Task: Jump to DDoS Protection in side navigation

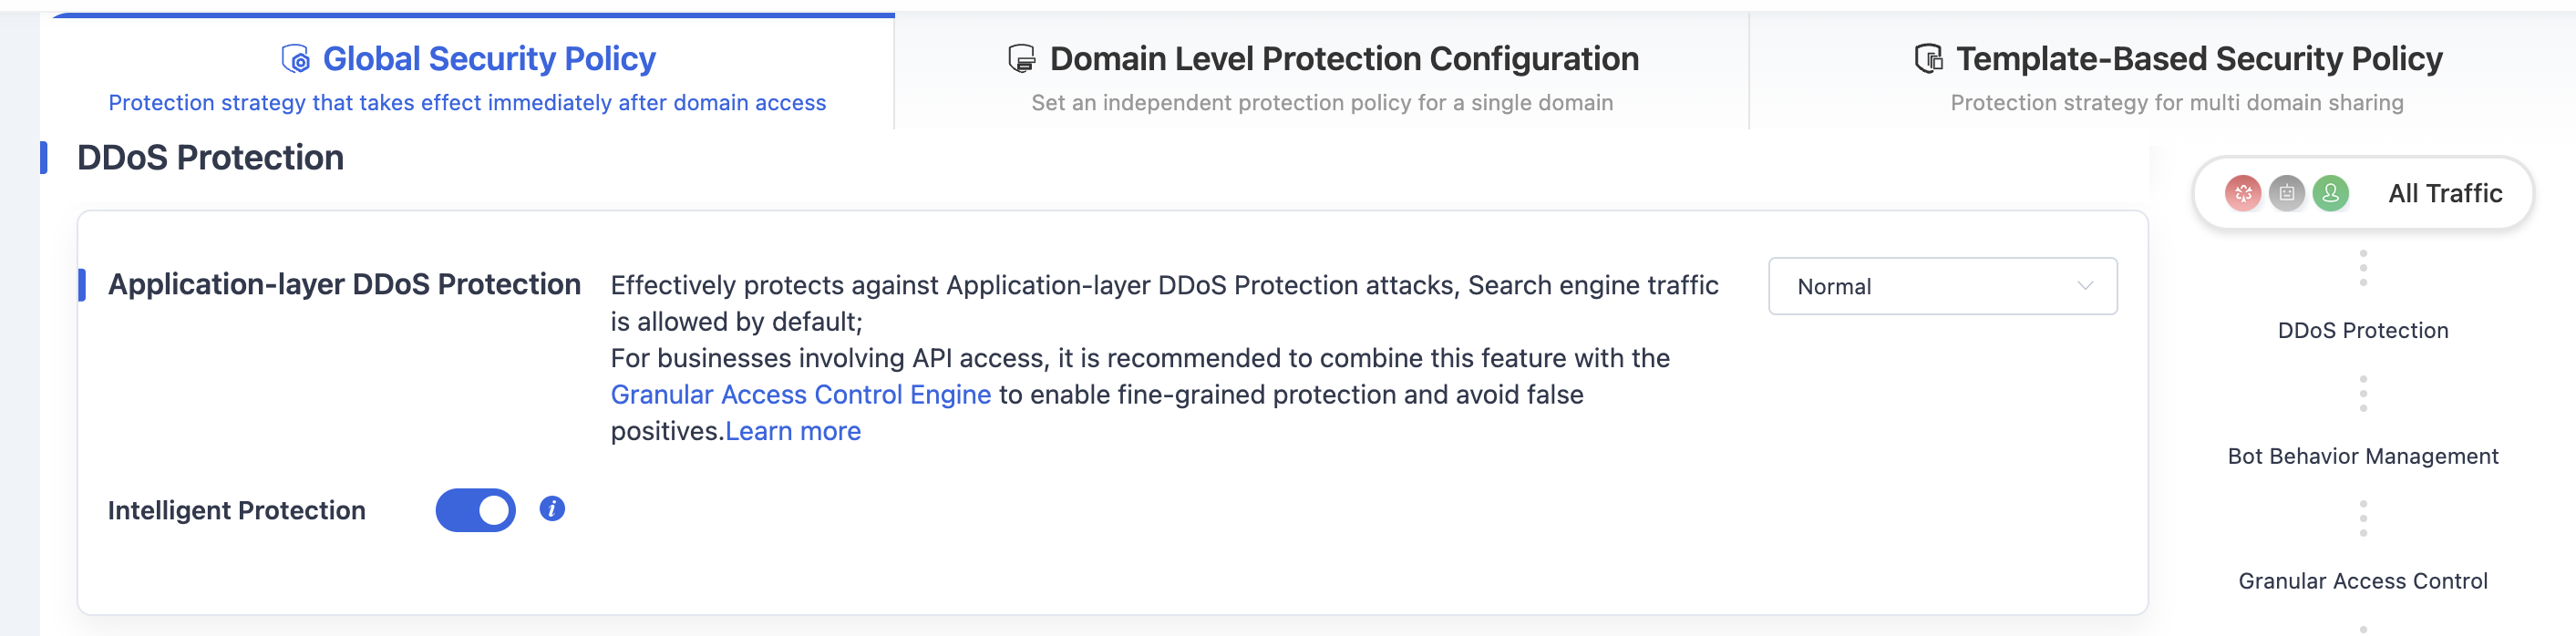Action: point(2363,331)
